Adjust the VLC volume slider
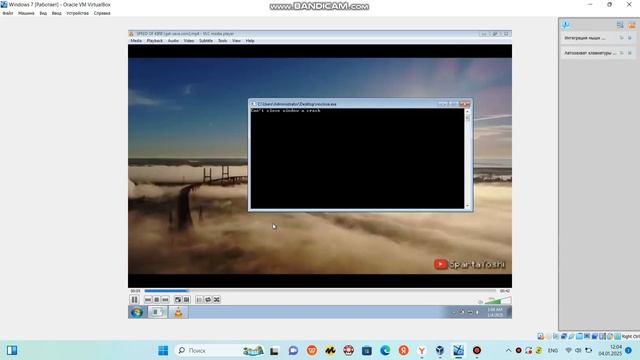Viewport: 640px width, 360px height. [497, 301]
